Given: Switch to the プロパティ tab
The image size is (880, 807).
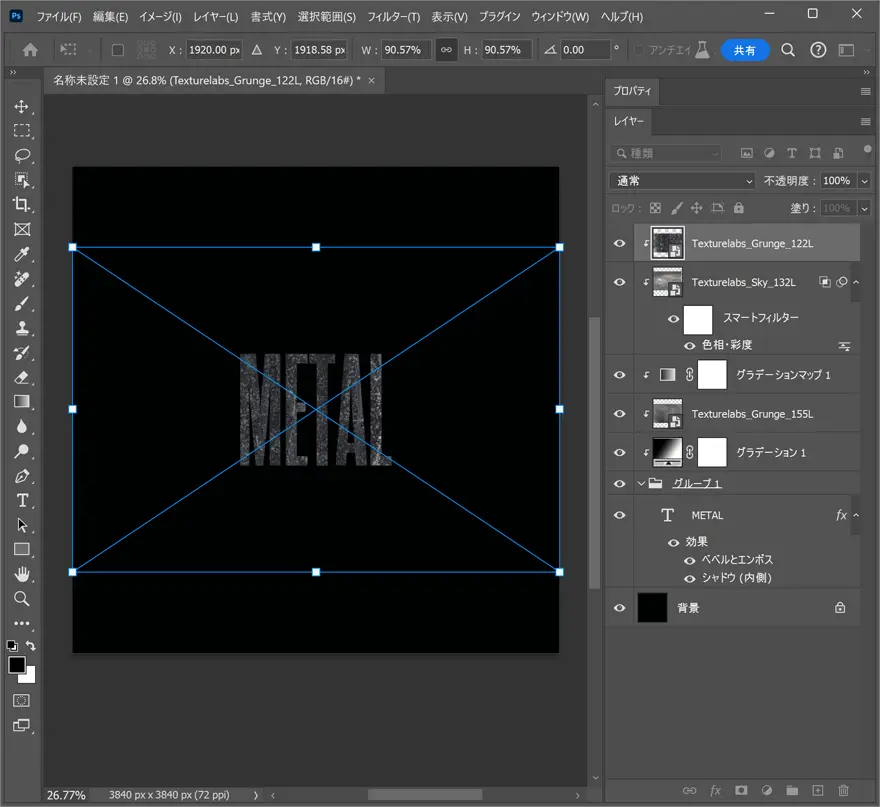Looking at the screenshot, I should pyautogui.click(x=632, y=91).
